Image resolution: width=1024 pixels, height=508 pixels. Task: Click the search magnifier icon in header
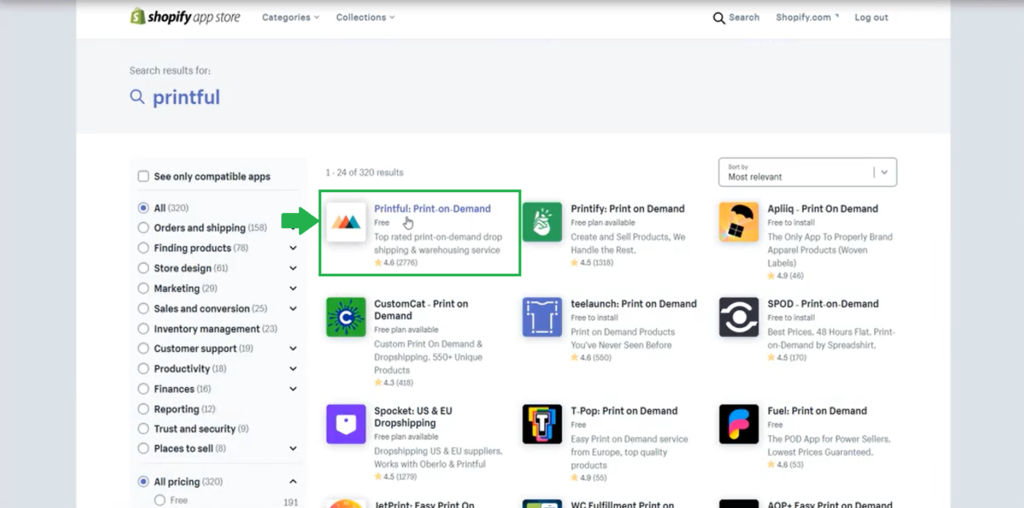tap(719, 18)
